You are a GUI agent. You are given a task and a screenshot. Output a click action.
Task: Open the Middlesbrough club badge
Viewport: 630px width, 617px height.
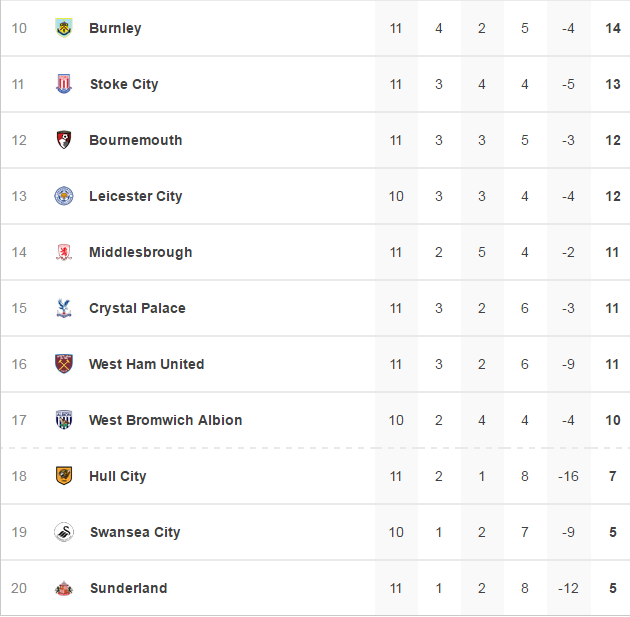coord(64,252)
